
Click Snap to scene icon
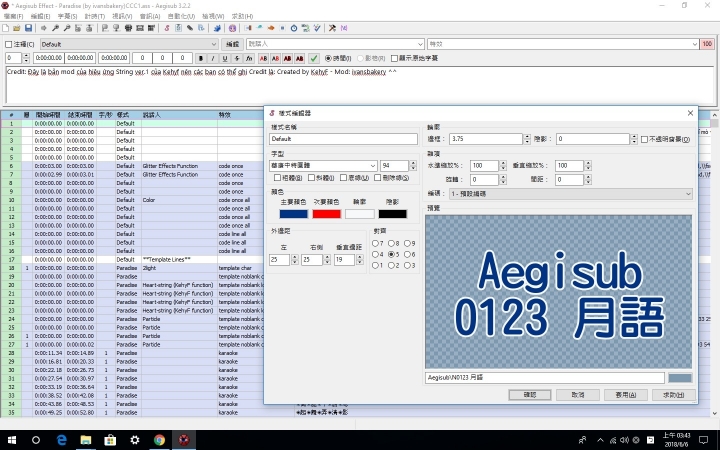140,28
